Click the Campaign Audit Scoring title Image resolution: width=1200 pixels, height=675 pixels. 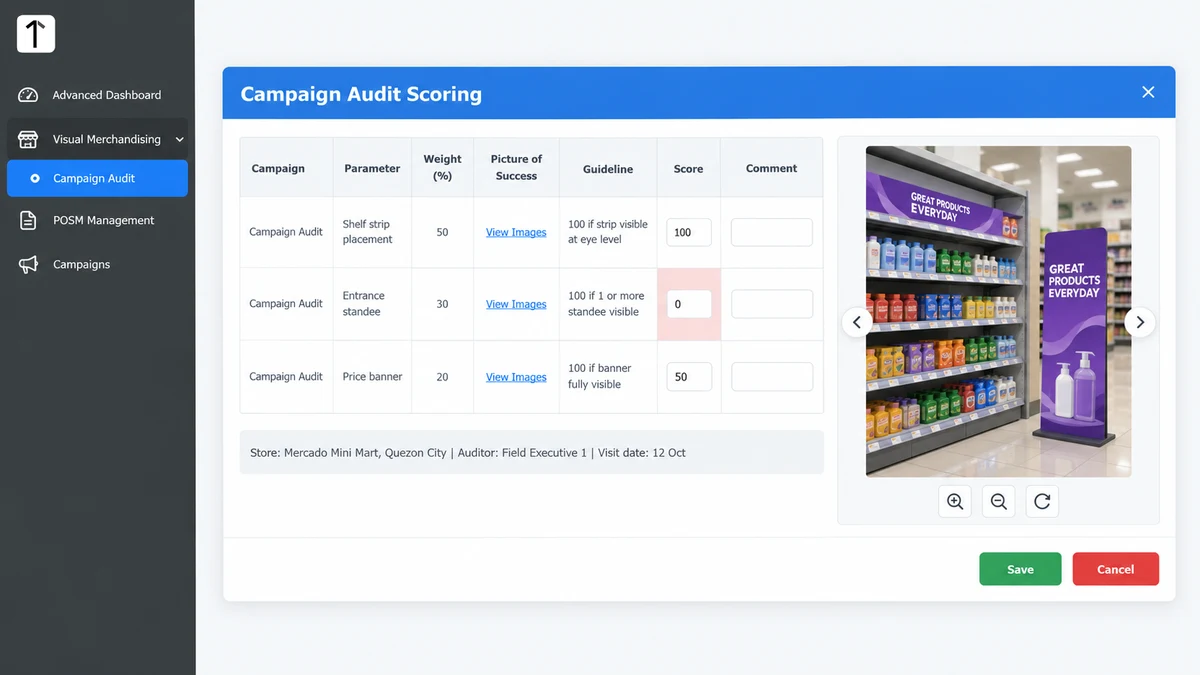click(361, 94)
